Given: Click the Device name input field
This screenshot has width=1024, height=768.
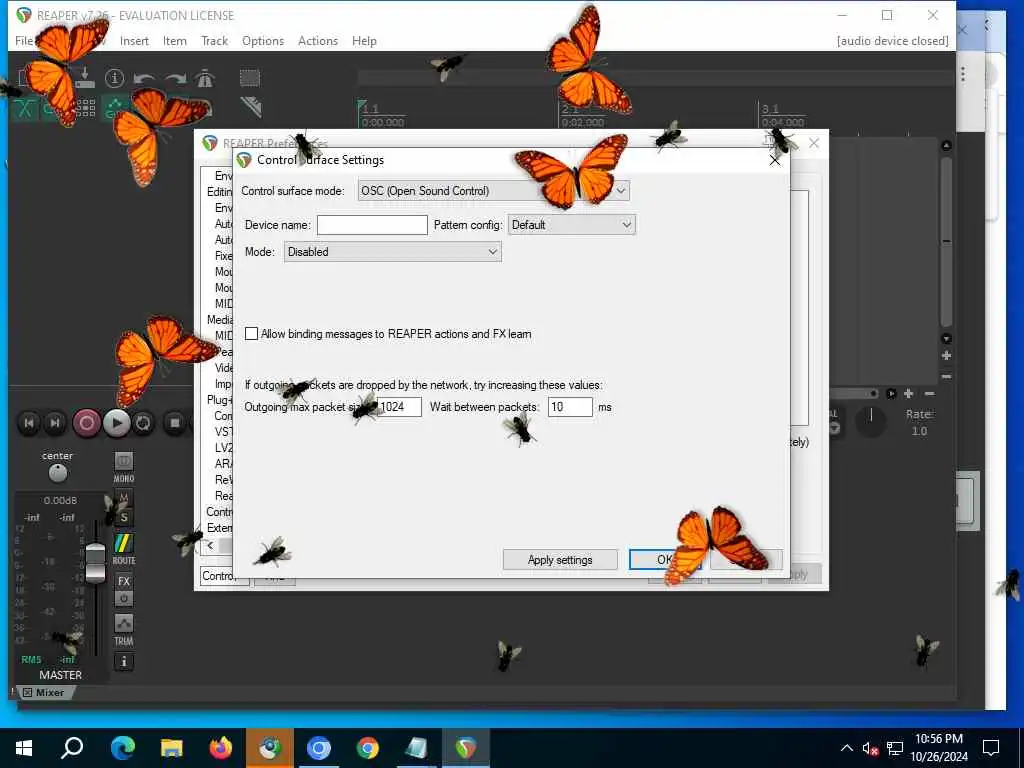Looking at the screenshot, I should pyautogui.click(x=372, y=225).
